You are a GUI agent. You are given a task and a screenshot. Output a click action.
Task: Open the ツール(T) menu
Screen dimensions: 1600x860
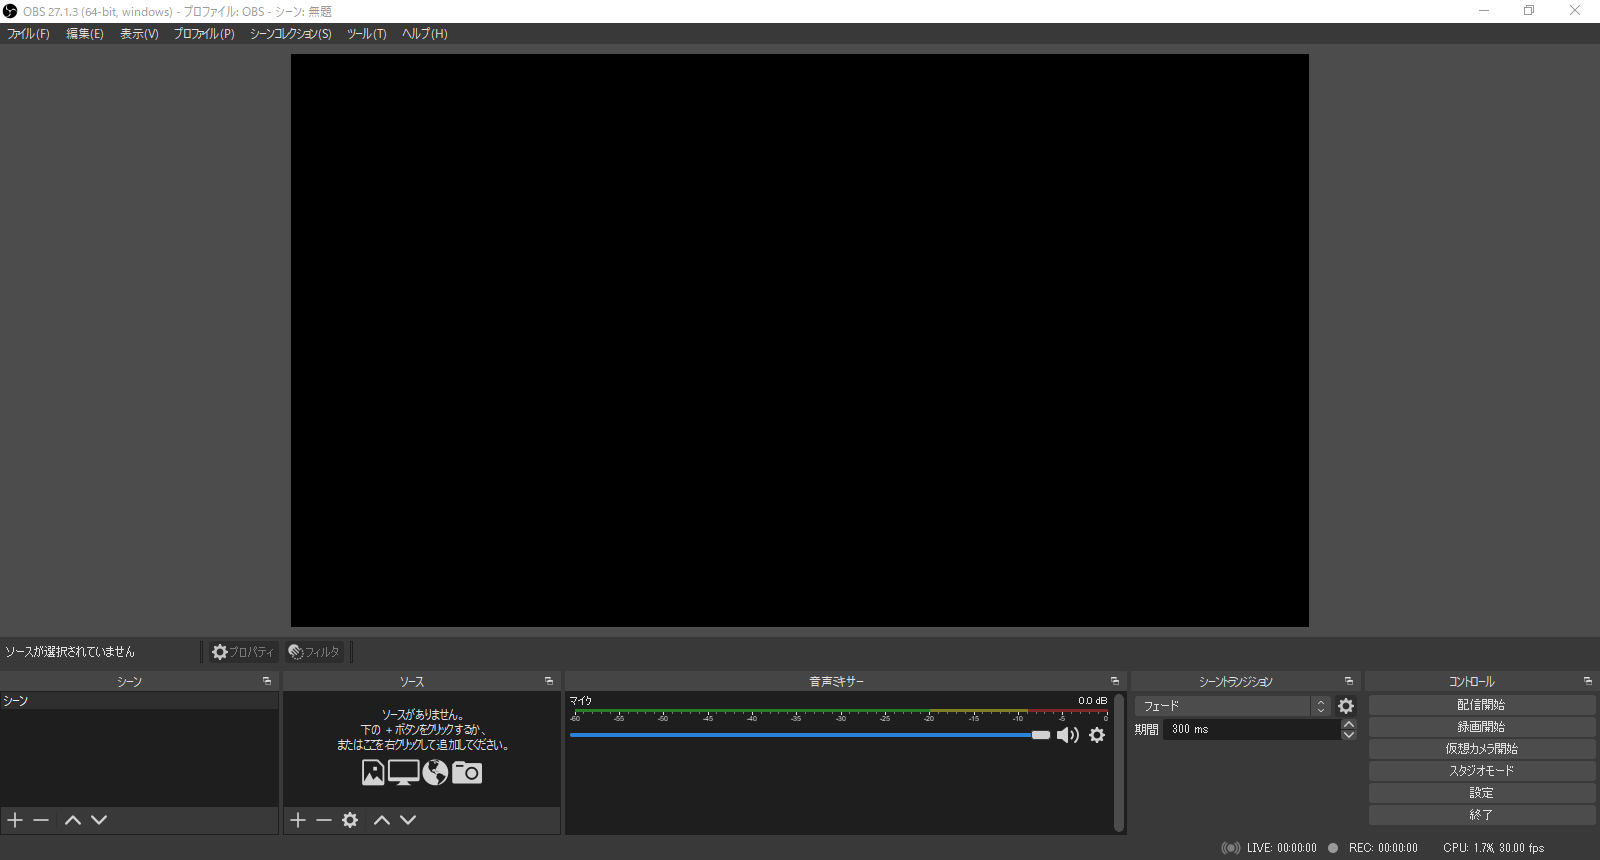367,34
